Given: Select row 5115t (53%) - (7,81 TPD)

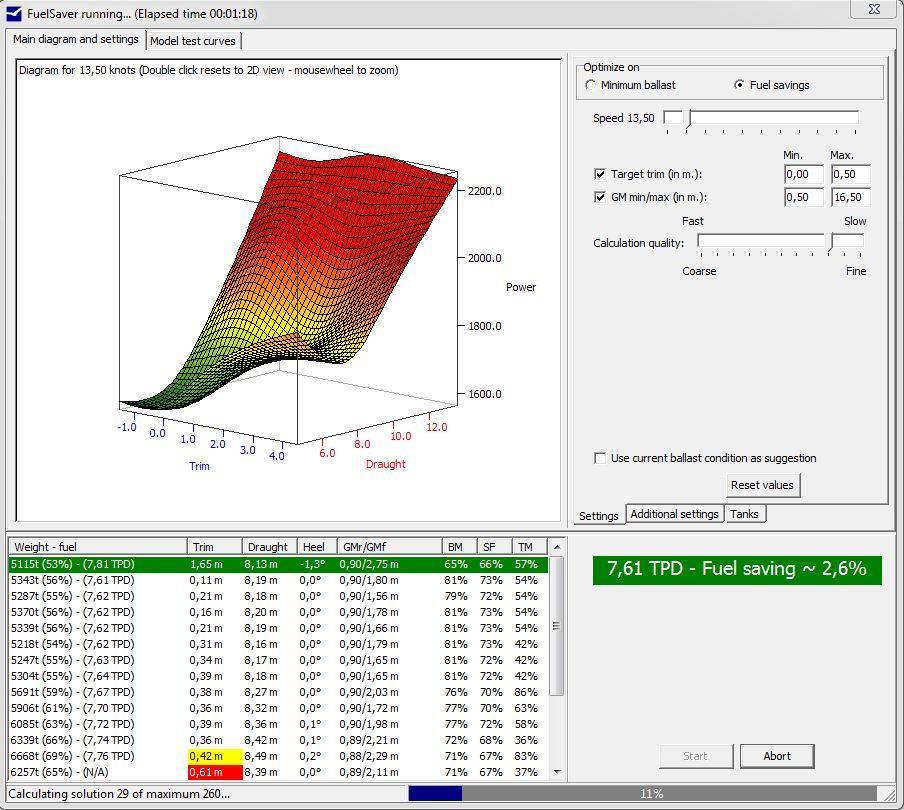Looking at the screenshot, I should [278, 564].
